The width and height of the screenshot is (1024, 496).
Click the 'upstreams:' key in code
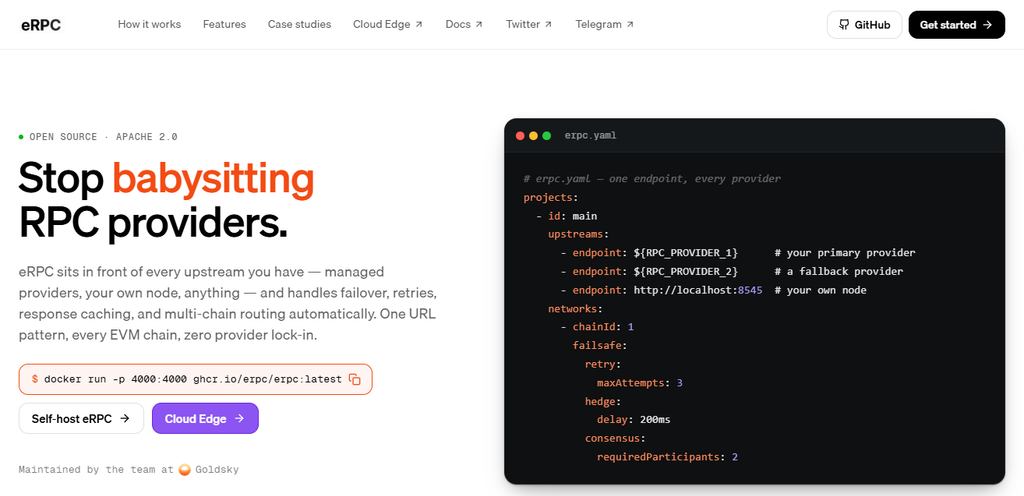click(x=579, y=234)
